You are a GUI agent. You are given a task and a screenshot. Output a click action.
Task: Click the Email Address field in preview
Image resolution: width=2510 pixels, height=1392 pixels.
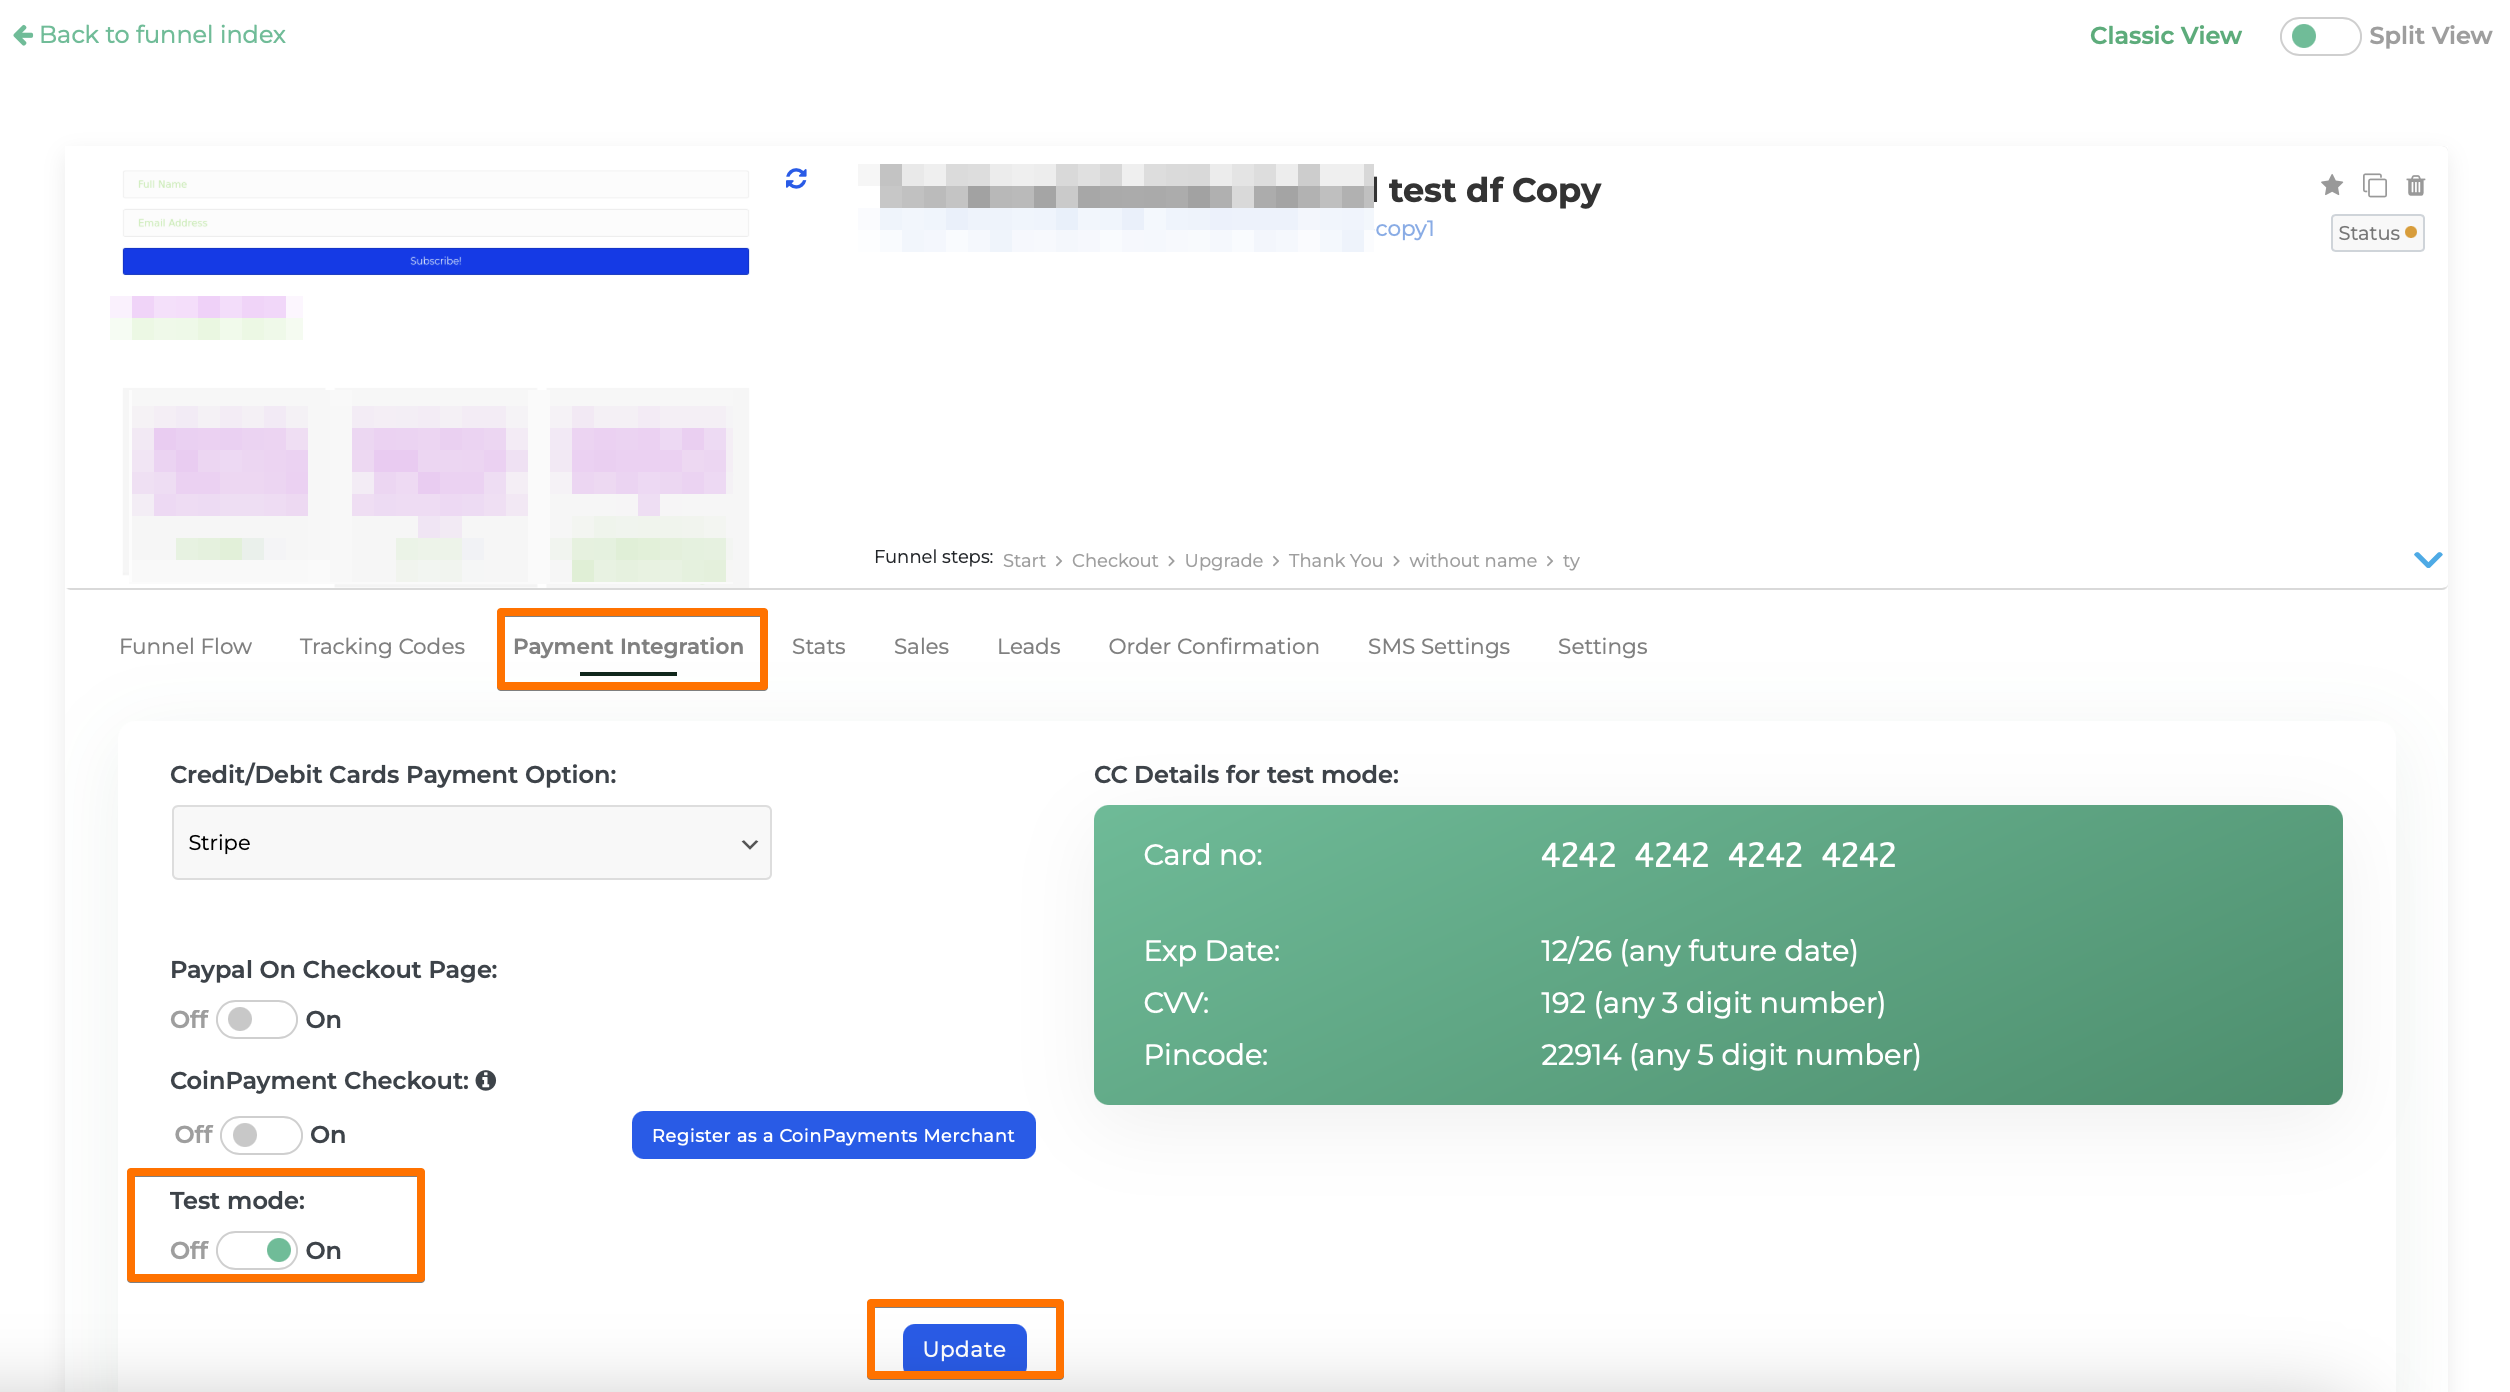tap(436, 223)
